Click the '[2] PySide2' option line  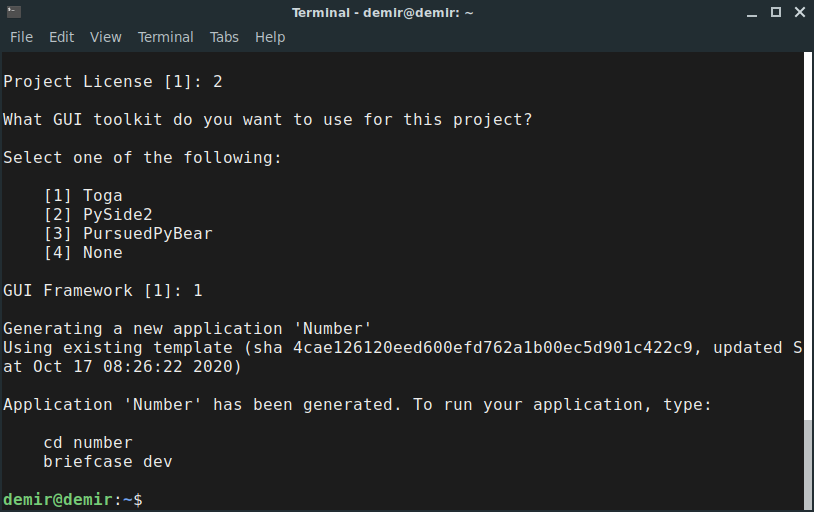pyautogui.click(x=98, y=214)
